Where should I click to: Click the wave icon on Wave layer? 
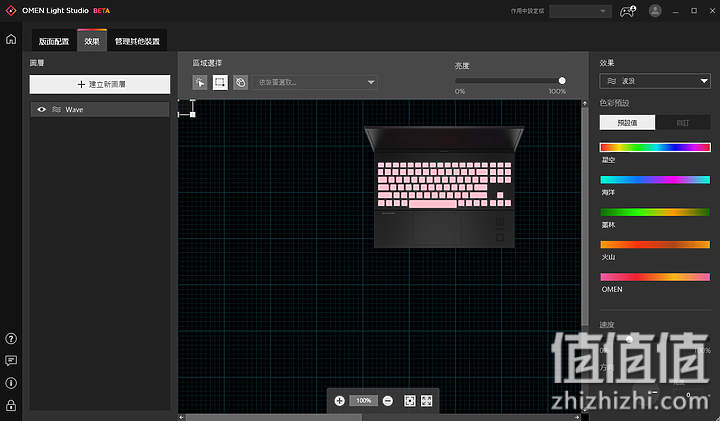tap(56, 110)
